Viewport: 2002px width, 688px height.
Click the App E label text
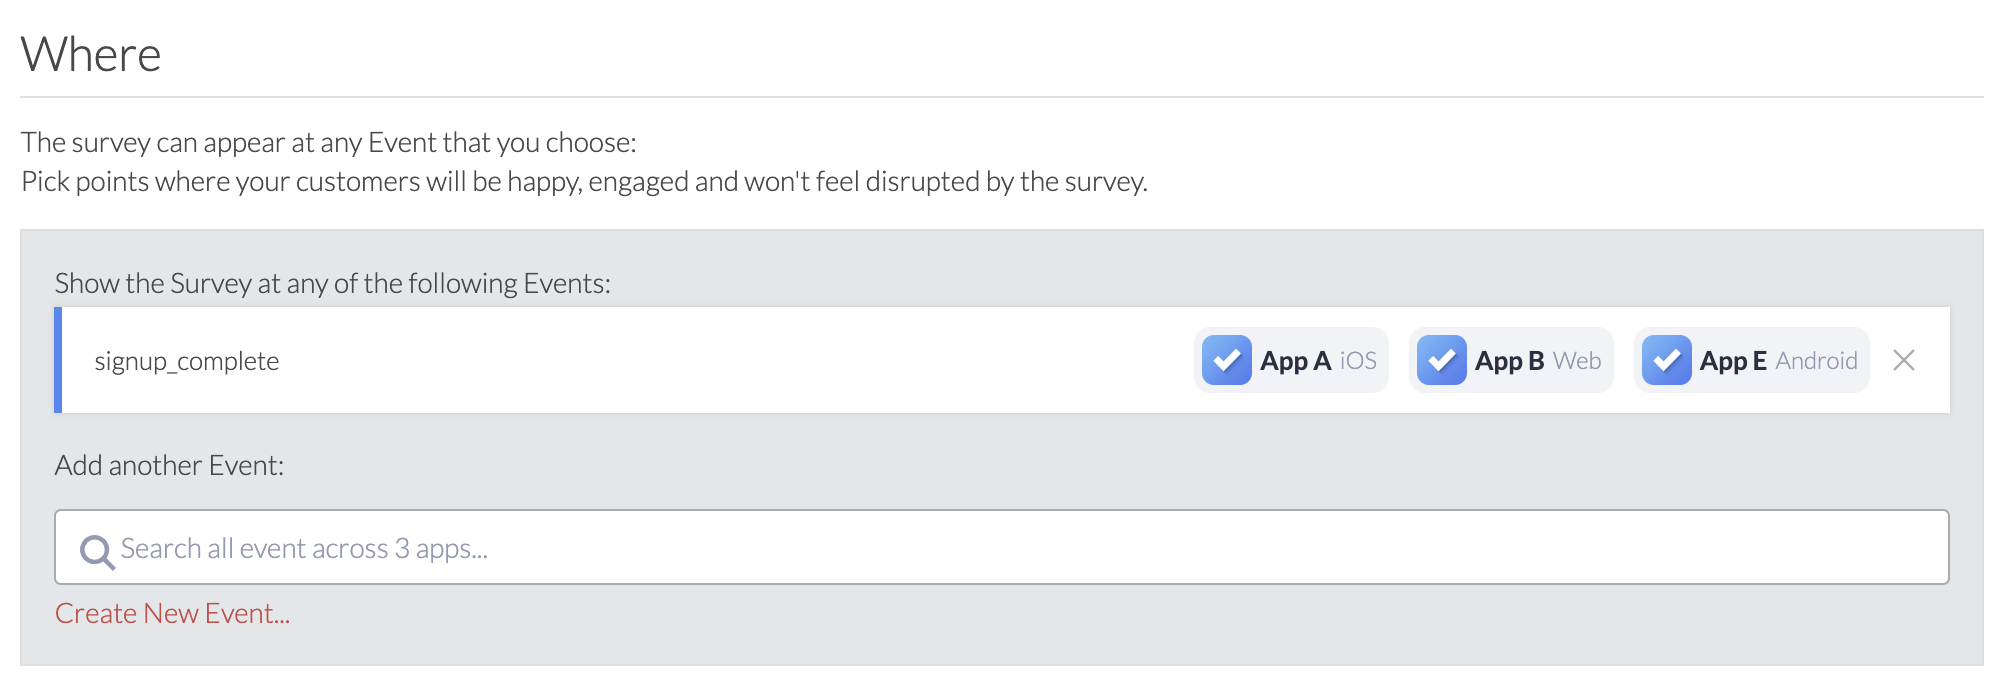point(1733,361)
